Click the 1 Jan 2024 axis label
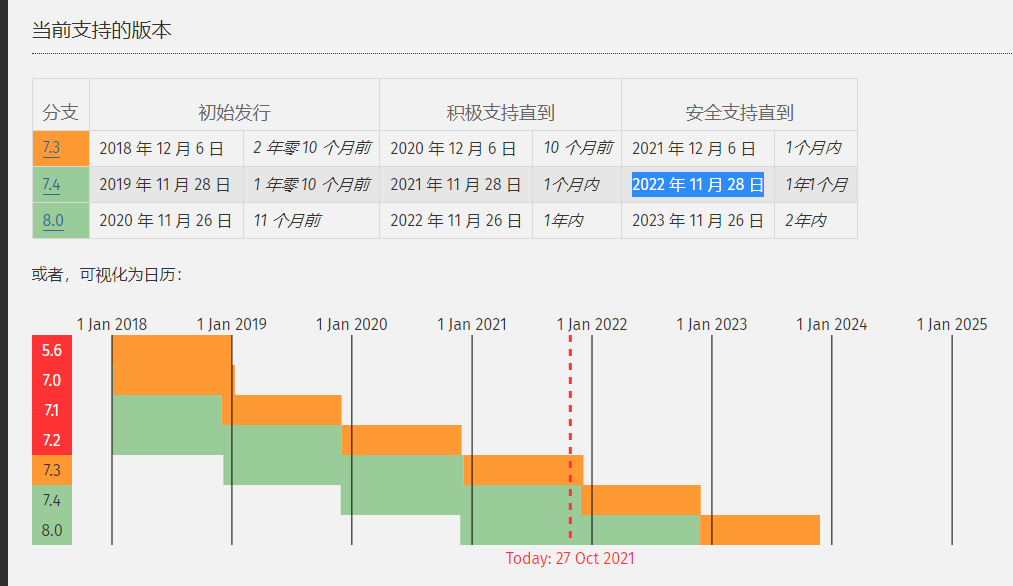The height and width of the screenshot is (586, 1013). [x=831, y=324]
